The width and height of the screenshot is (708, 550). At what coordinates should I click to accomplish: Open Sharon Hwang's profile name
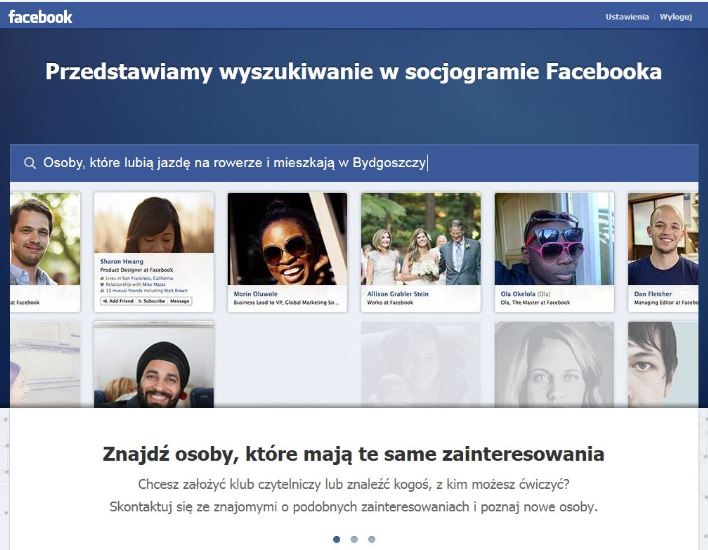pyautogui.click(x=122, y=261)
